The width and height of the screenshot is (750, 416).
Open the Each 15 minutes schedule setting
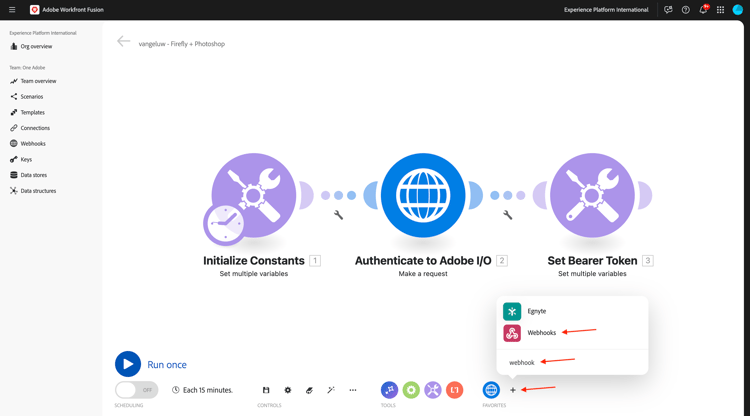[x=202, y=390]
